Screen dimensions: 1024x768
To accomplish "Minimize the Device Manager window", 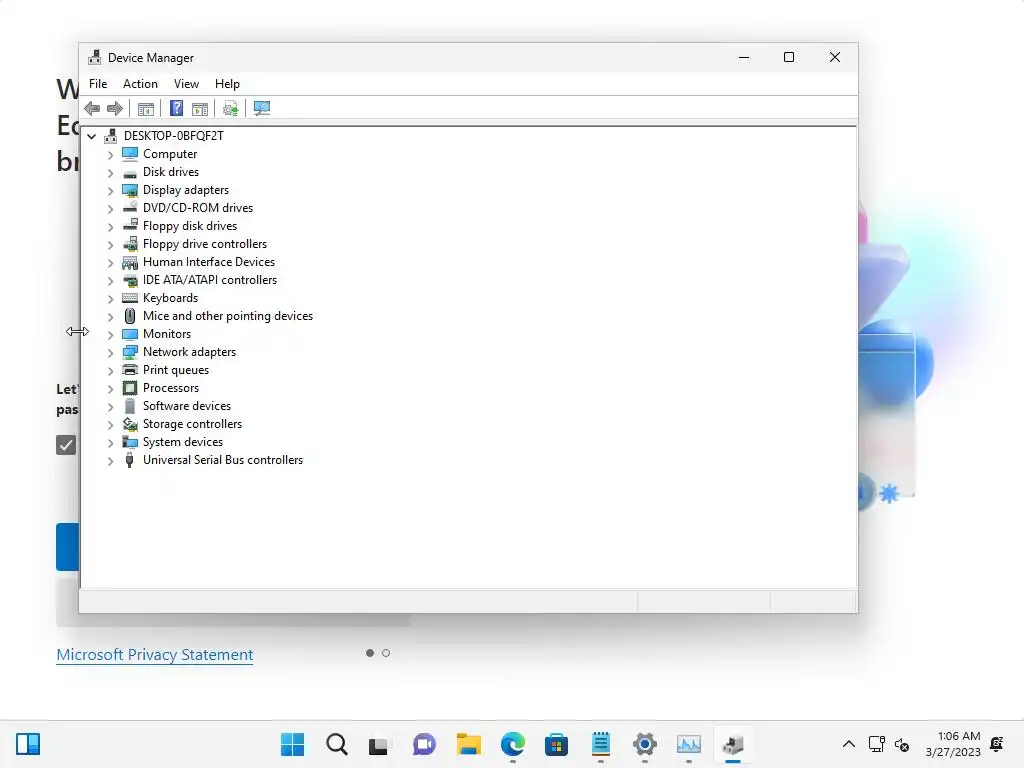I will 744,57.
